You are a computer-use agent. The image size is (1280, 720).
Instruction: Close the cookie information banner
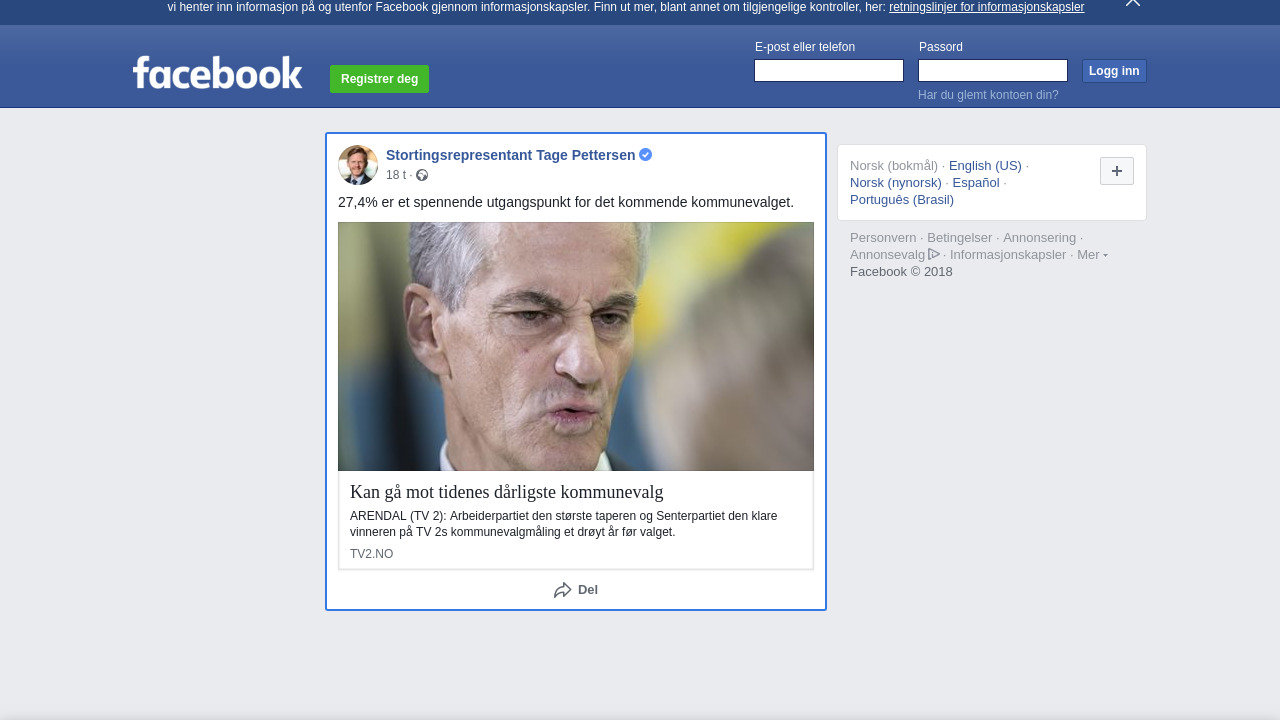(1133, 3)
